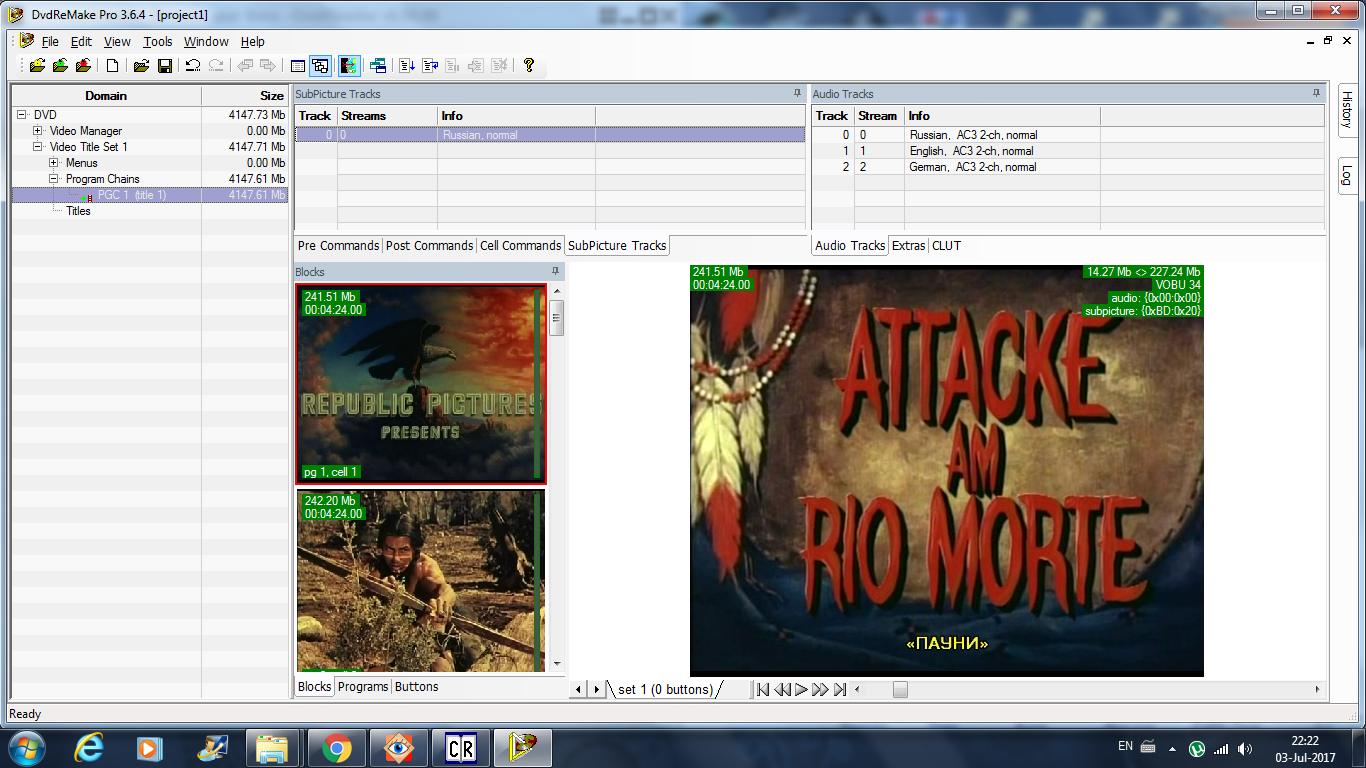Click the yellow question mark Help icon
Viewport: 1366px width, 768px height.
[x=529, y=66]
